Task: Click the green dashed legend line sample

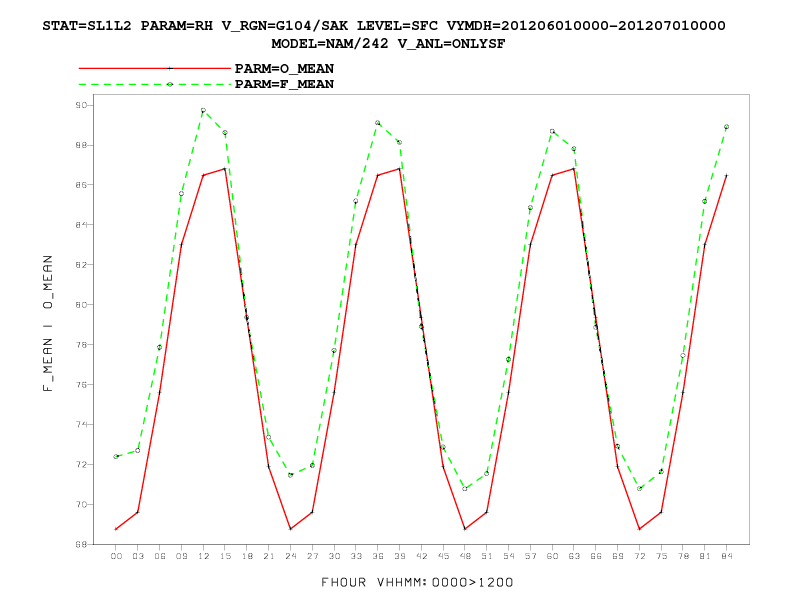Action: tap(155, 84)
